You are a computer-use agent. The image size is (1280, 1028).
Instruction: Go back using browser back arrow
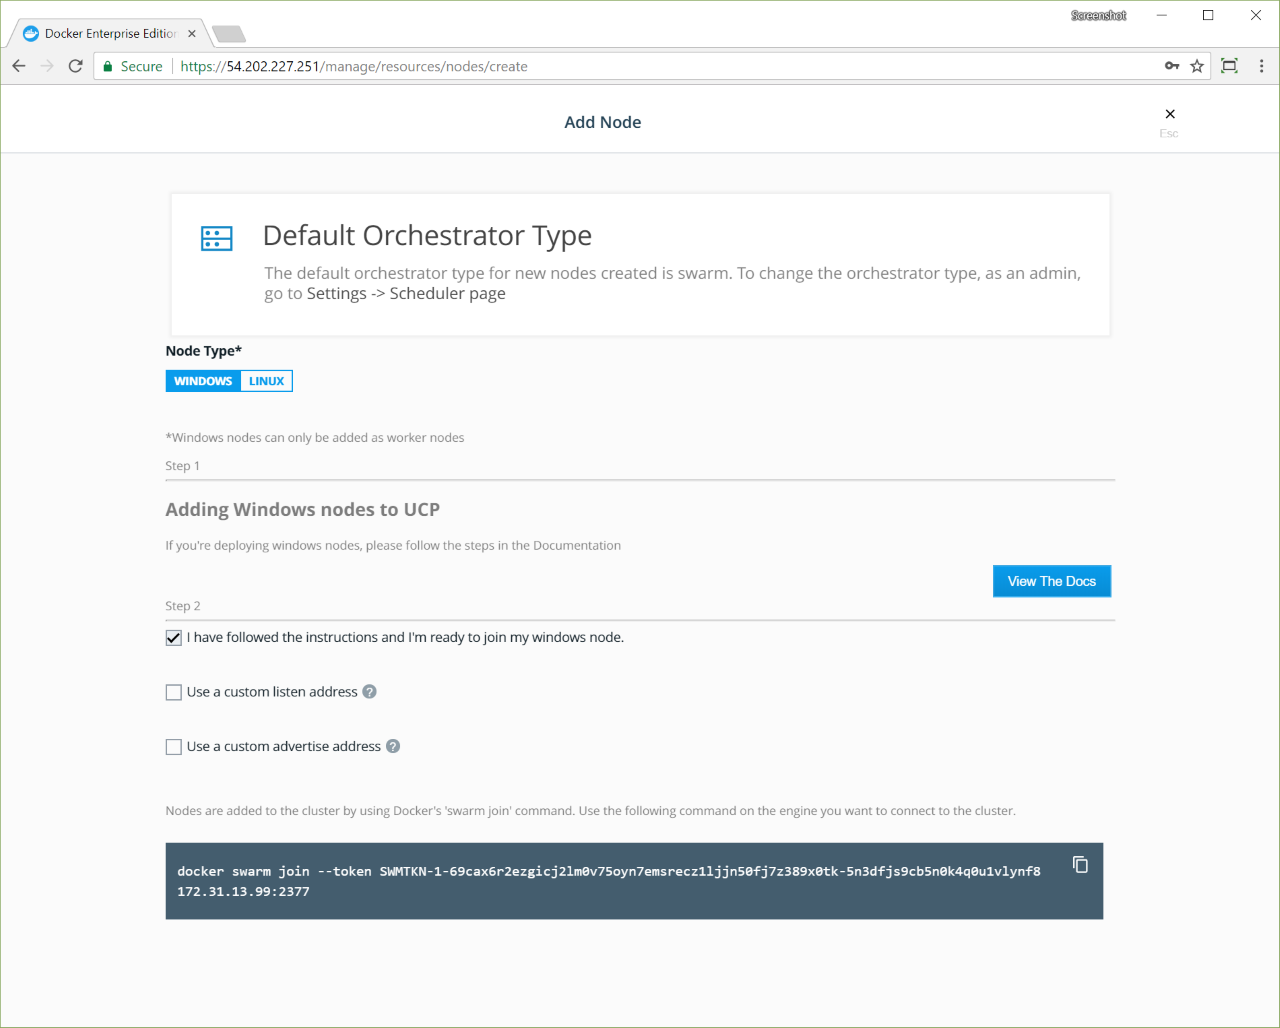point(19,66)
